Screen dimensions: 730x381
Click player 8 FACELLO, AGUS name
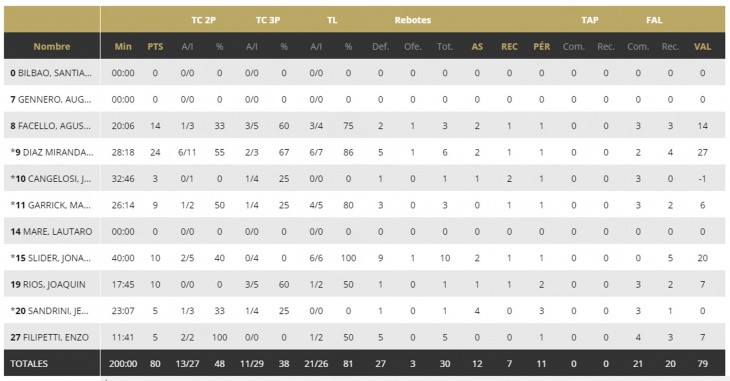[50, 126]
